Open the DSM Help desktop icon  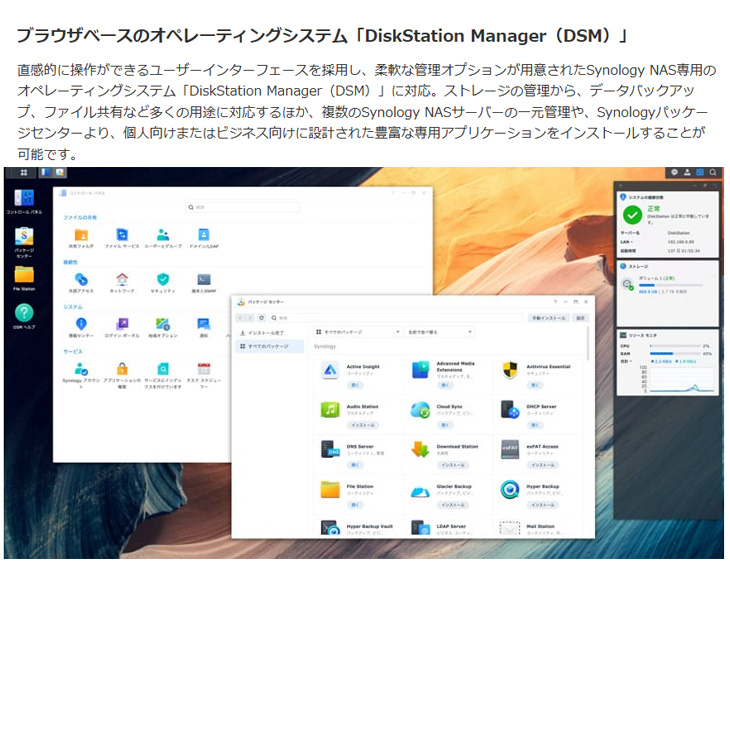pyautogui.click(x=23, y=313)
